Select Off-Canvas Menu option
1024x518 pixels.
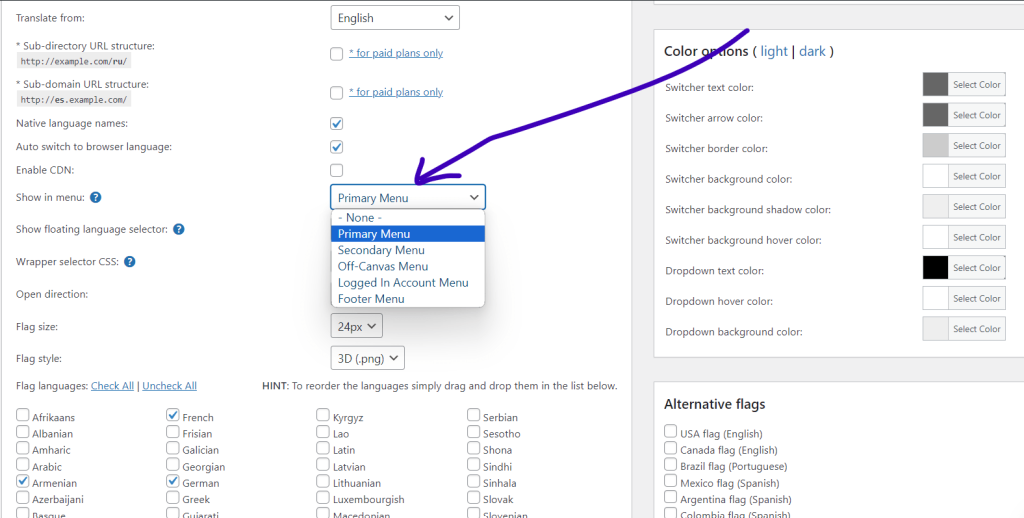pos(408,267)
